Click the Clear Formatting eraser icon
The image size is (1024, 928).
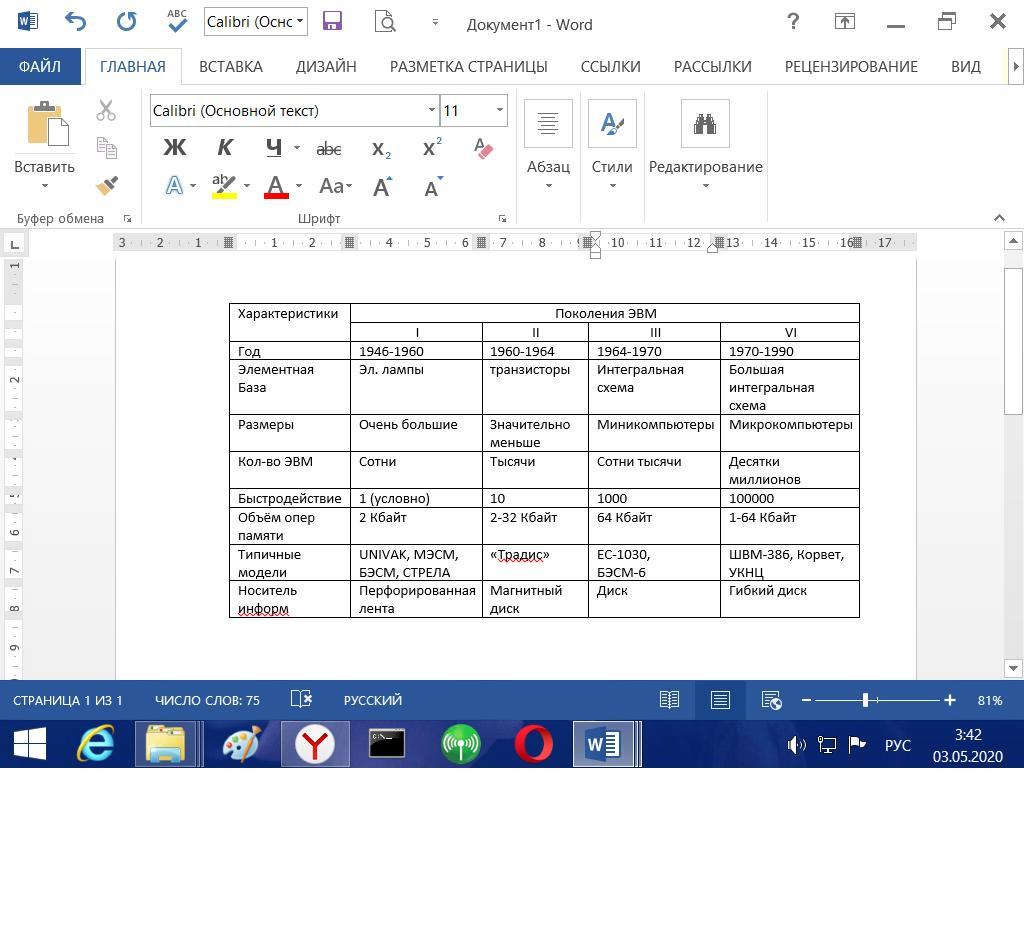coord(483,148)
